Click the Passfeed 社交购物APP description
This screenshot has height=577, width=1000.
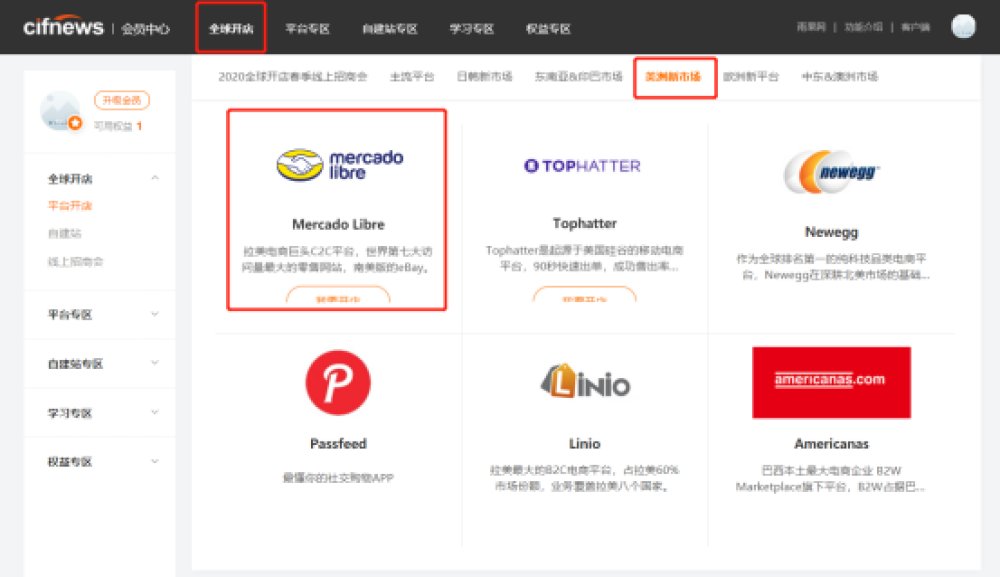point(338,478)
